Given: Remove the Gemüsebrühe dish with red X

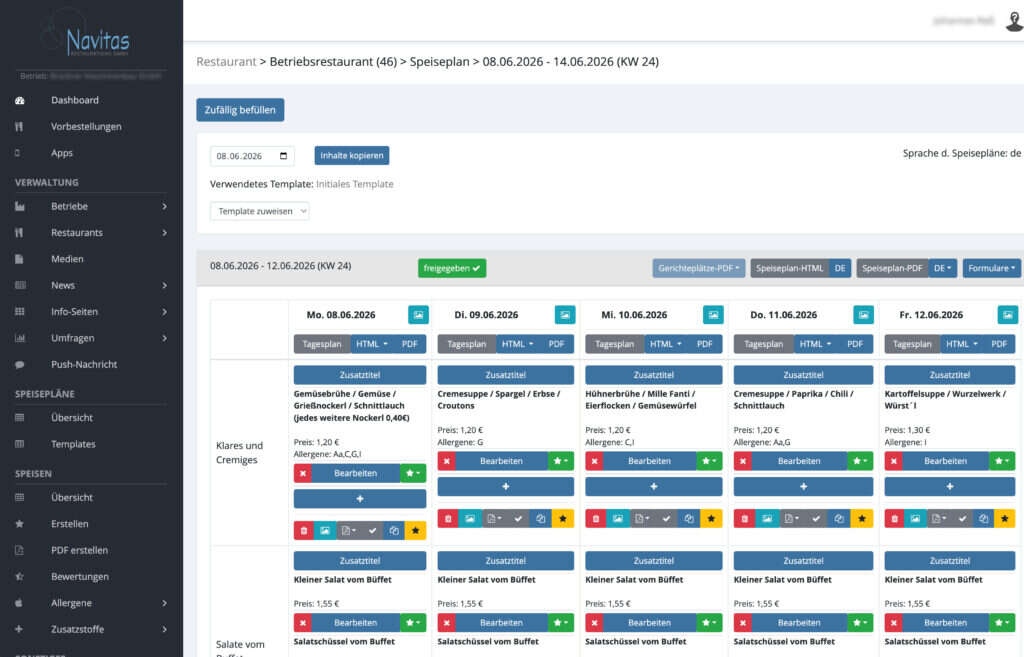Looking at the screenshot, I should 302,473.
